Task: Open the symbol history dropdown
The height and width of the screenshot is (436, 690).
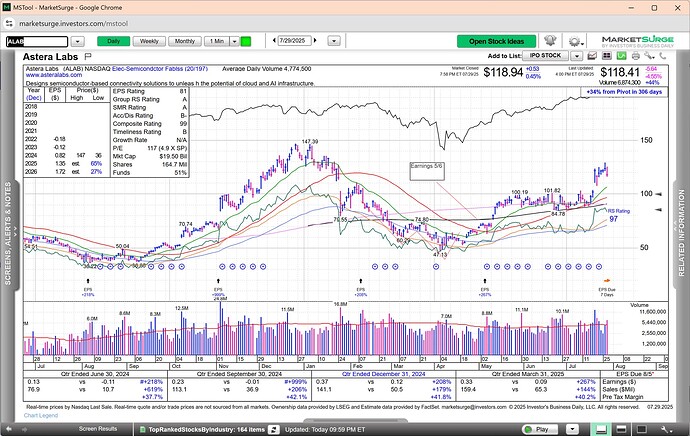Action: [x=77, y=42]
